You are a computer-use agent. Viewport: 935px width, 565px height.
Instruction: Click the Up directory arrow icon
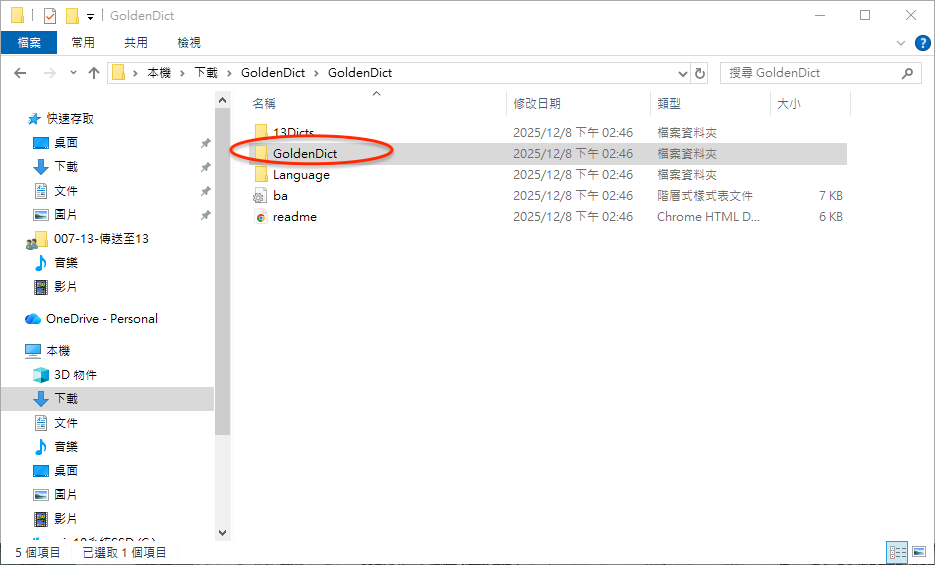pos(94,73)
